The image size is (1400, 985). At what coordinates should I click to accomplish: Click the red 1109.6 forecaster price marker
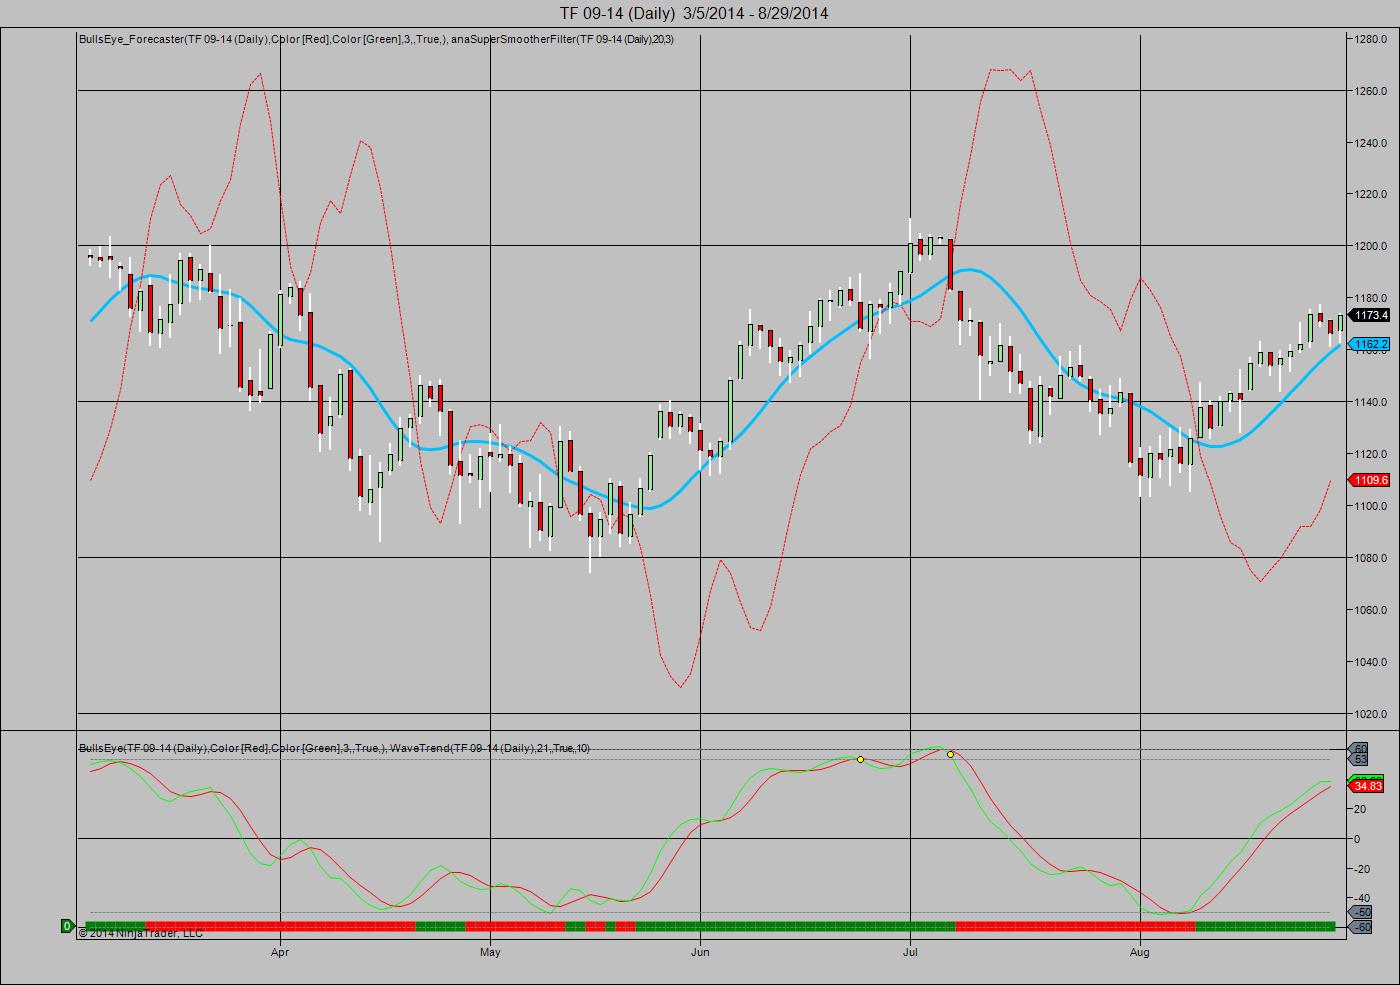coord(1369,480)
